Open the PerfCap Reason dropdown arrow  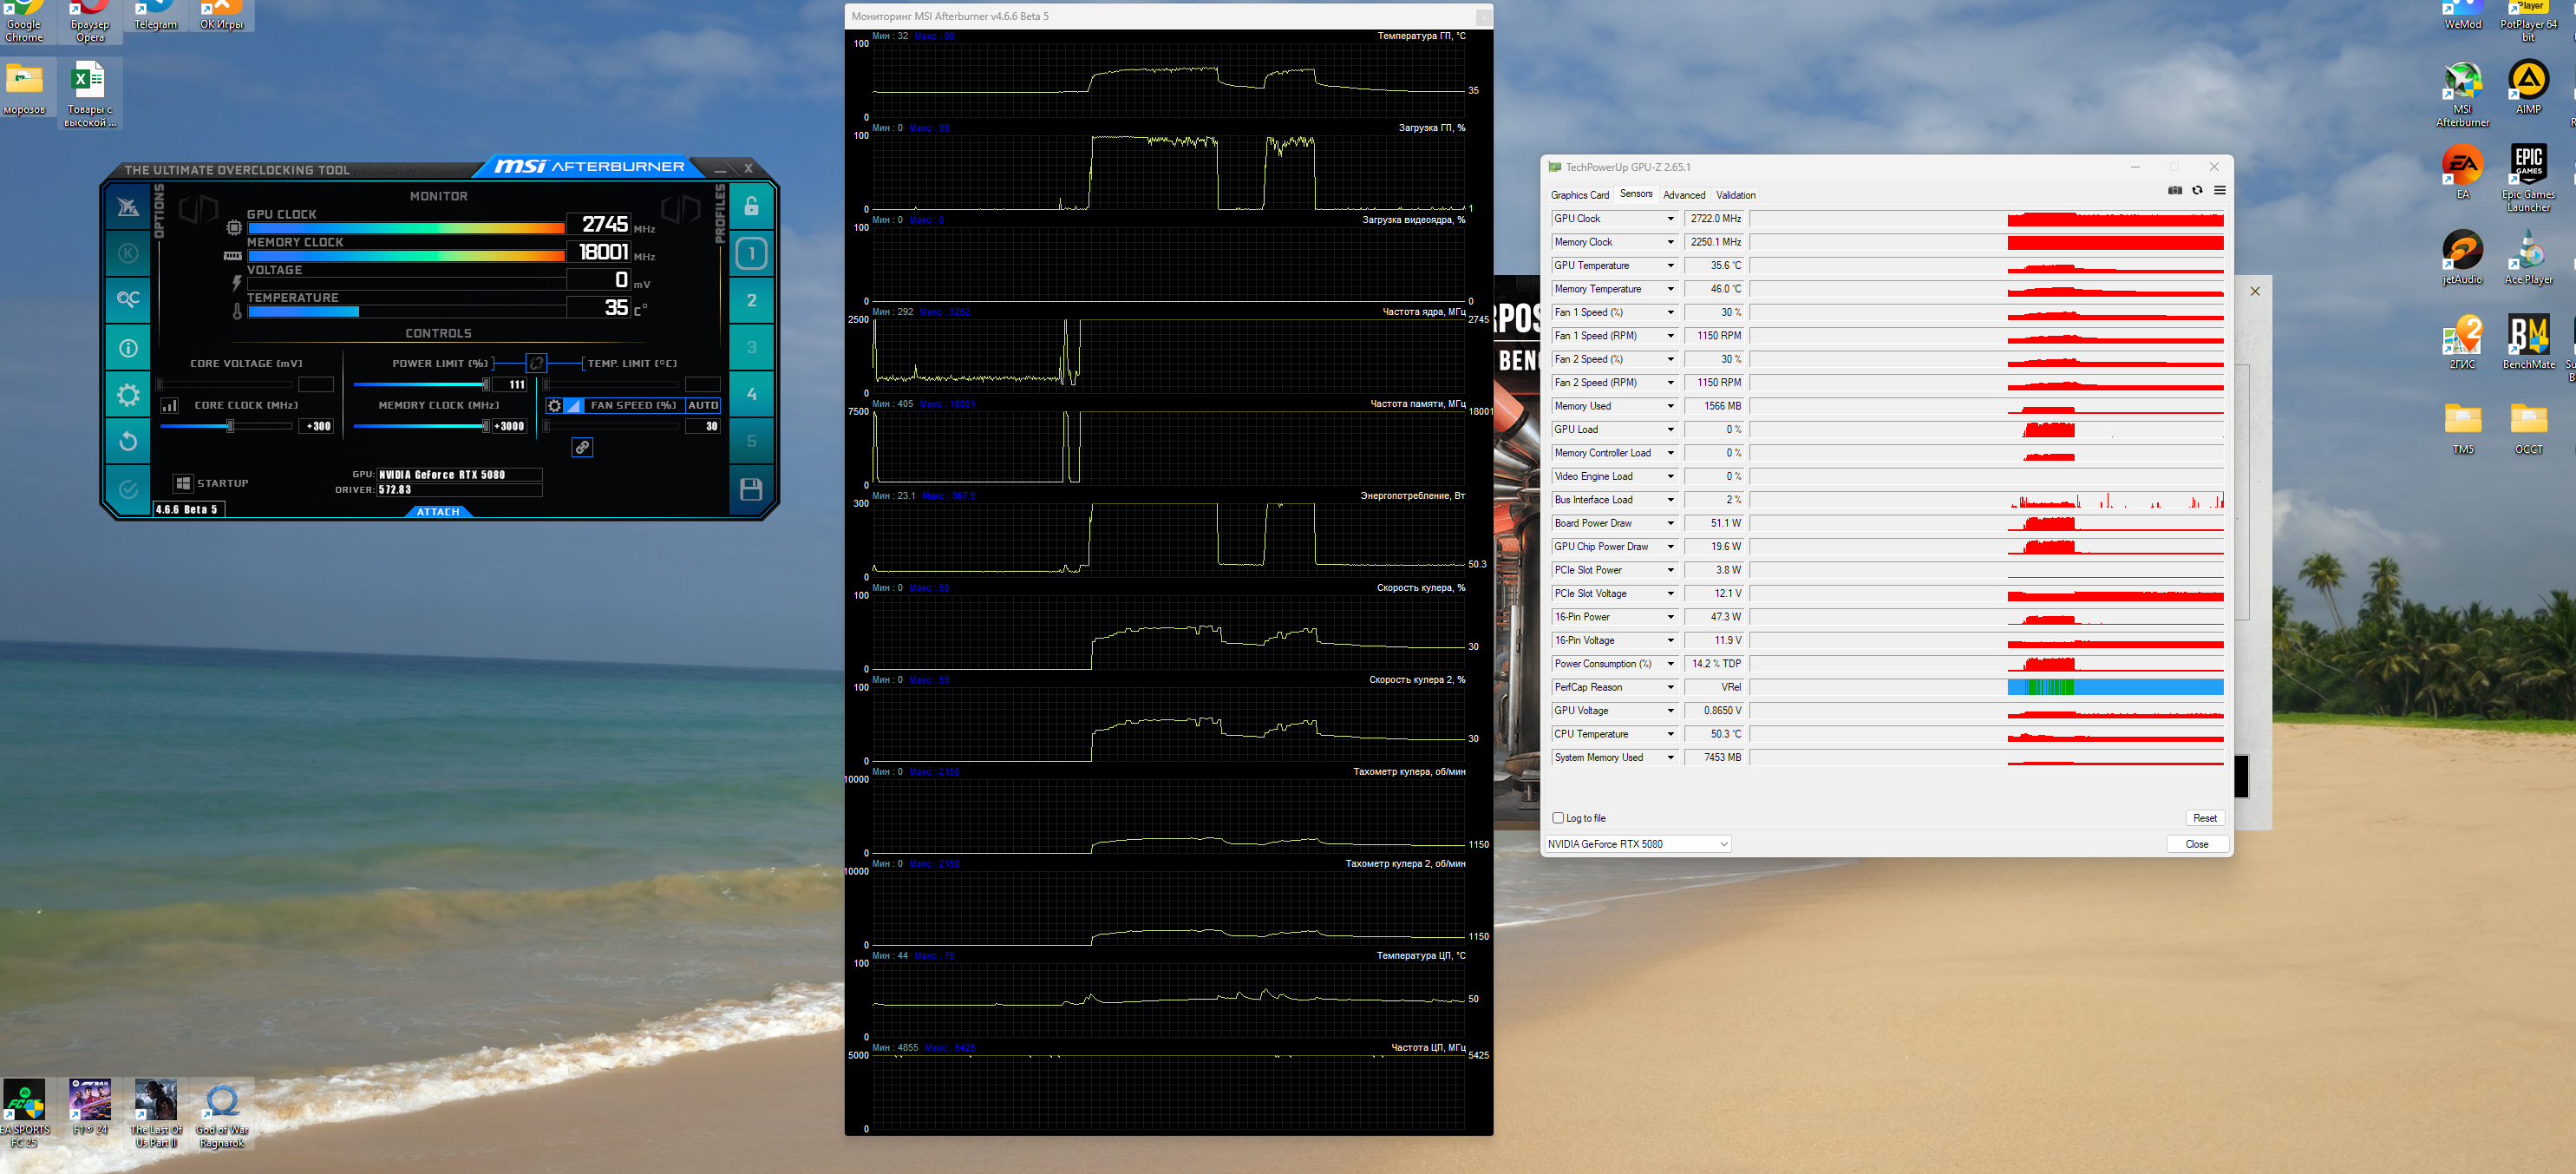pos(1670,687)
